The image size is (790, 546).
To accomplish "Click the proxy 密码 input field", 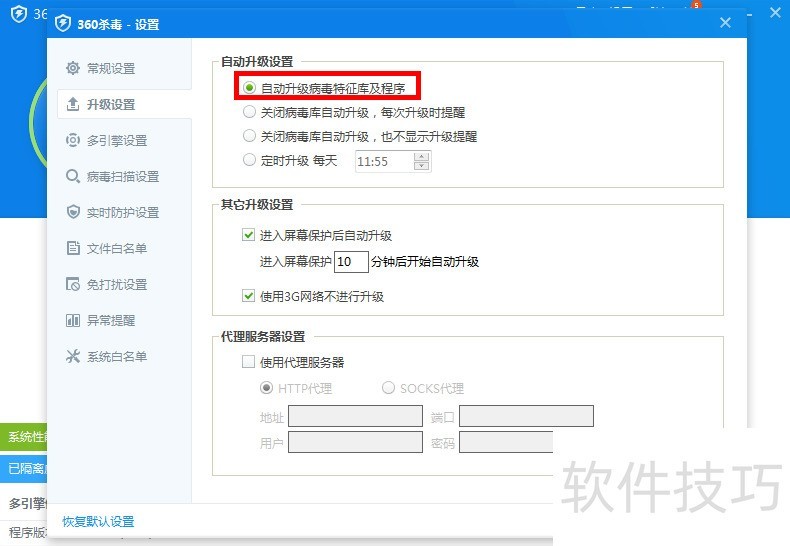I will tap(506, 442).
